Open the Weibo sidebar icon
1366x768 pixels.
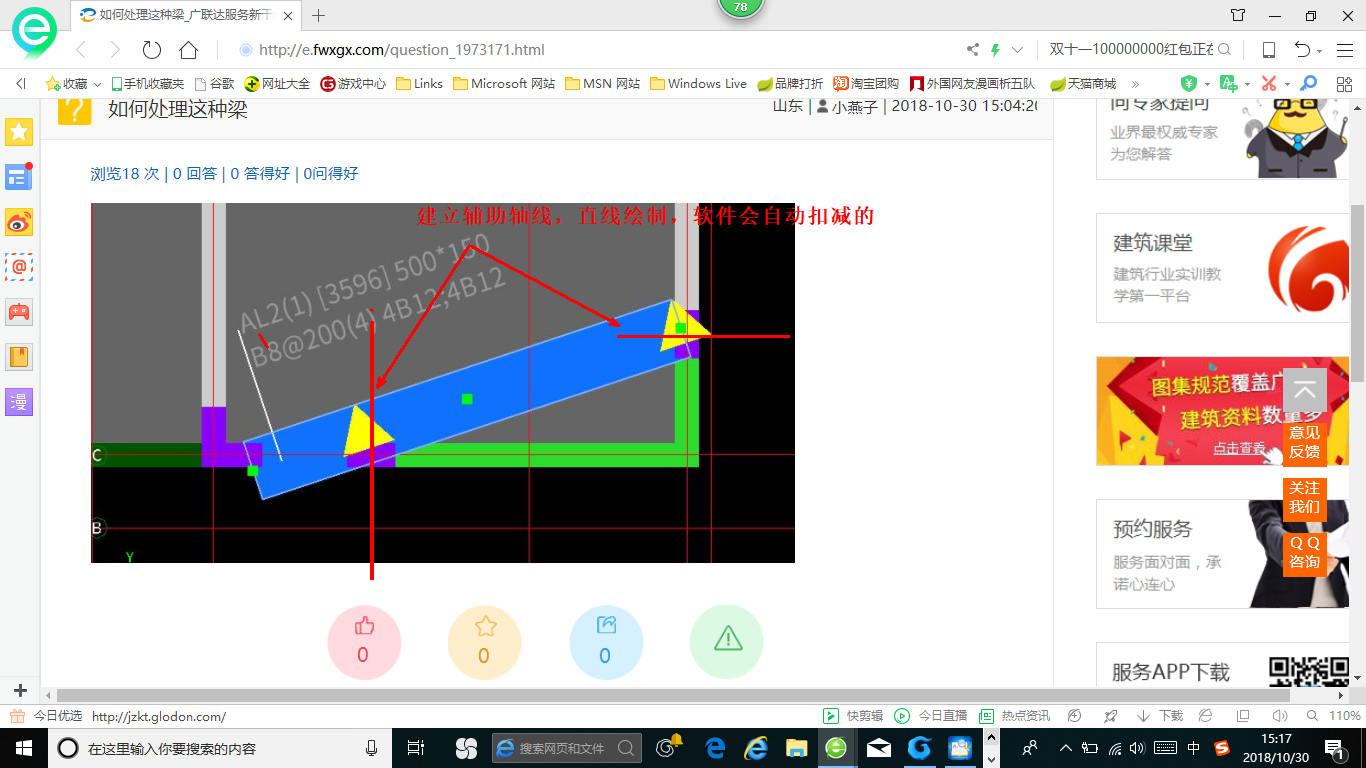pos(19,222)
